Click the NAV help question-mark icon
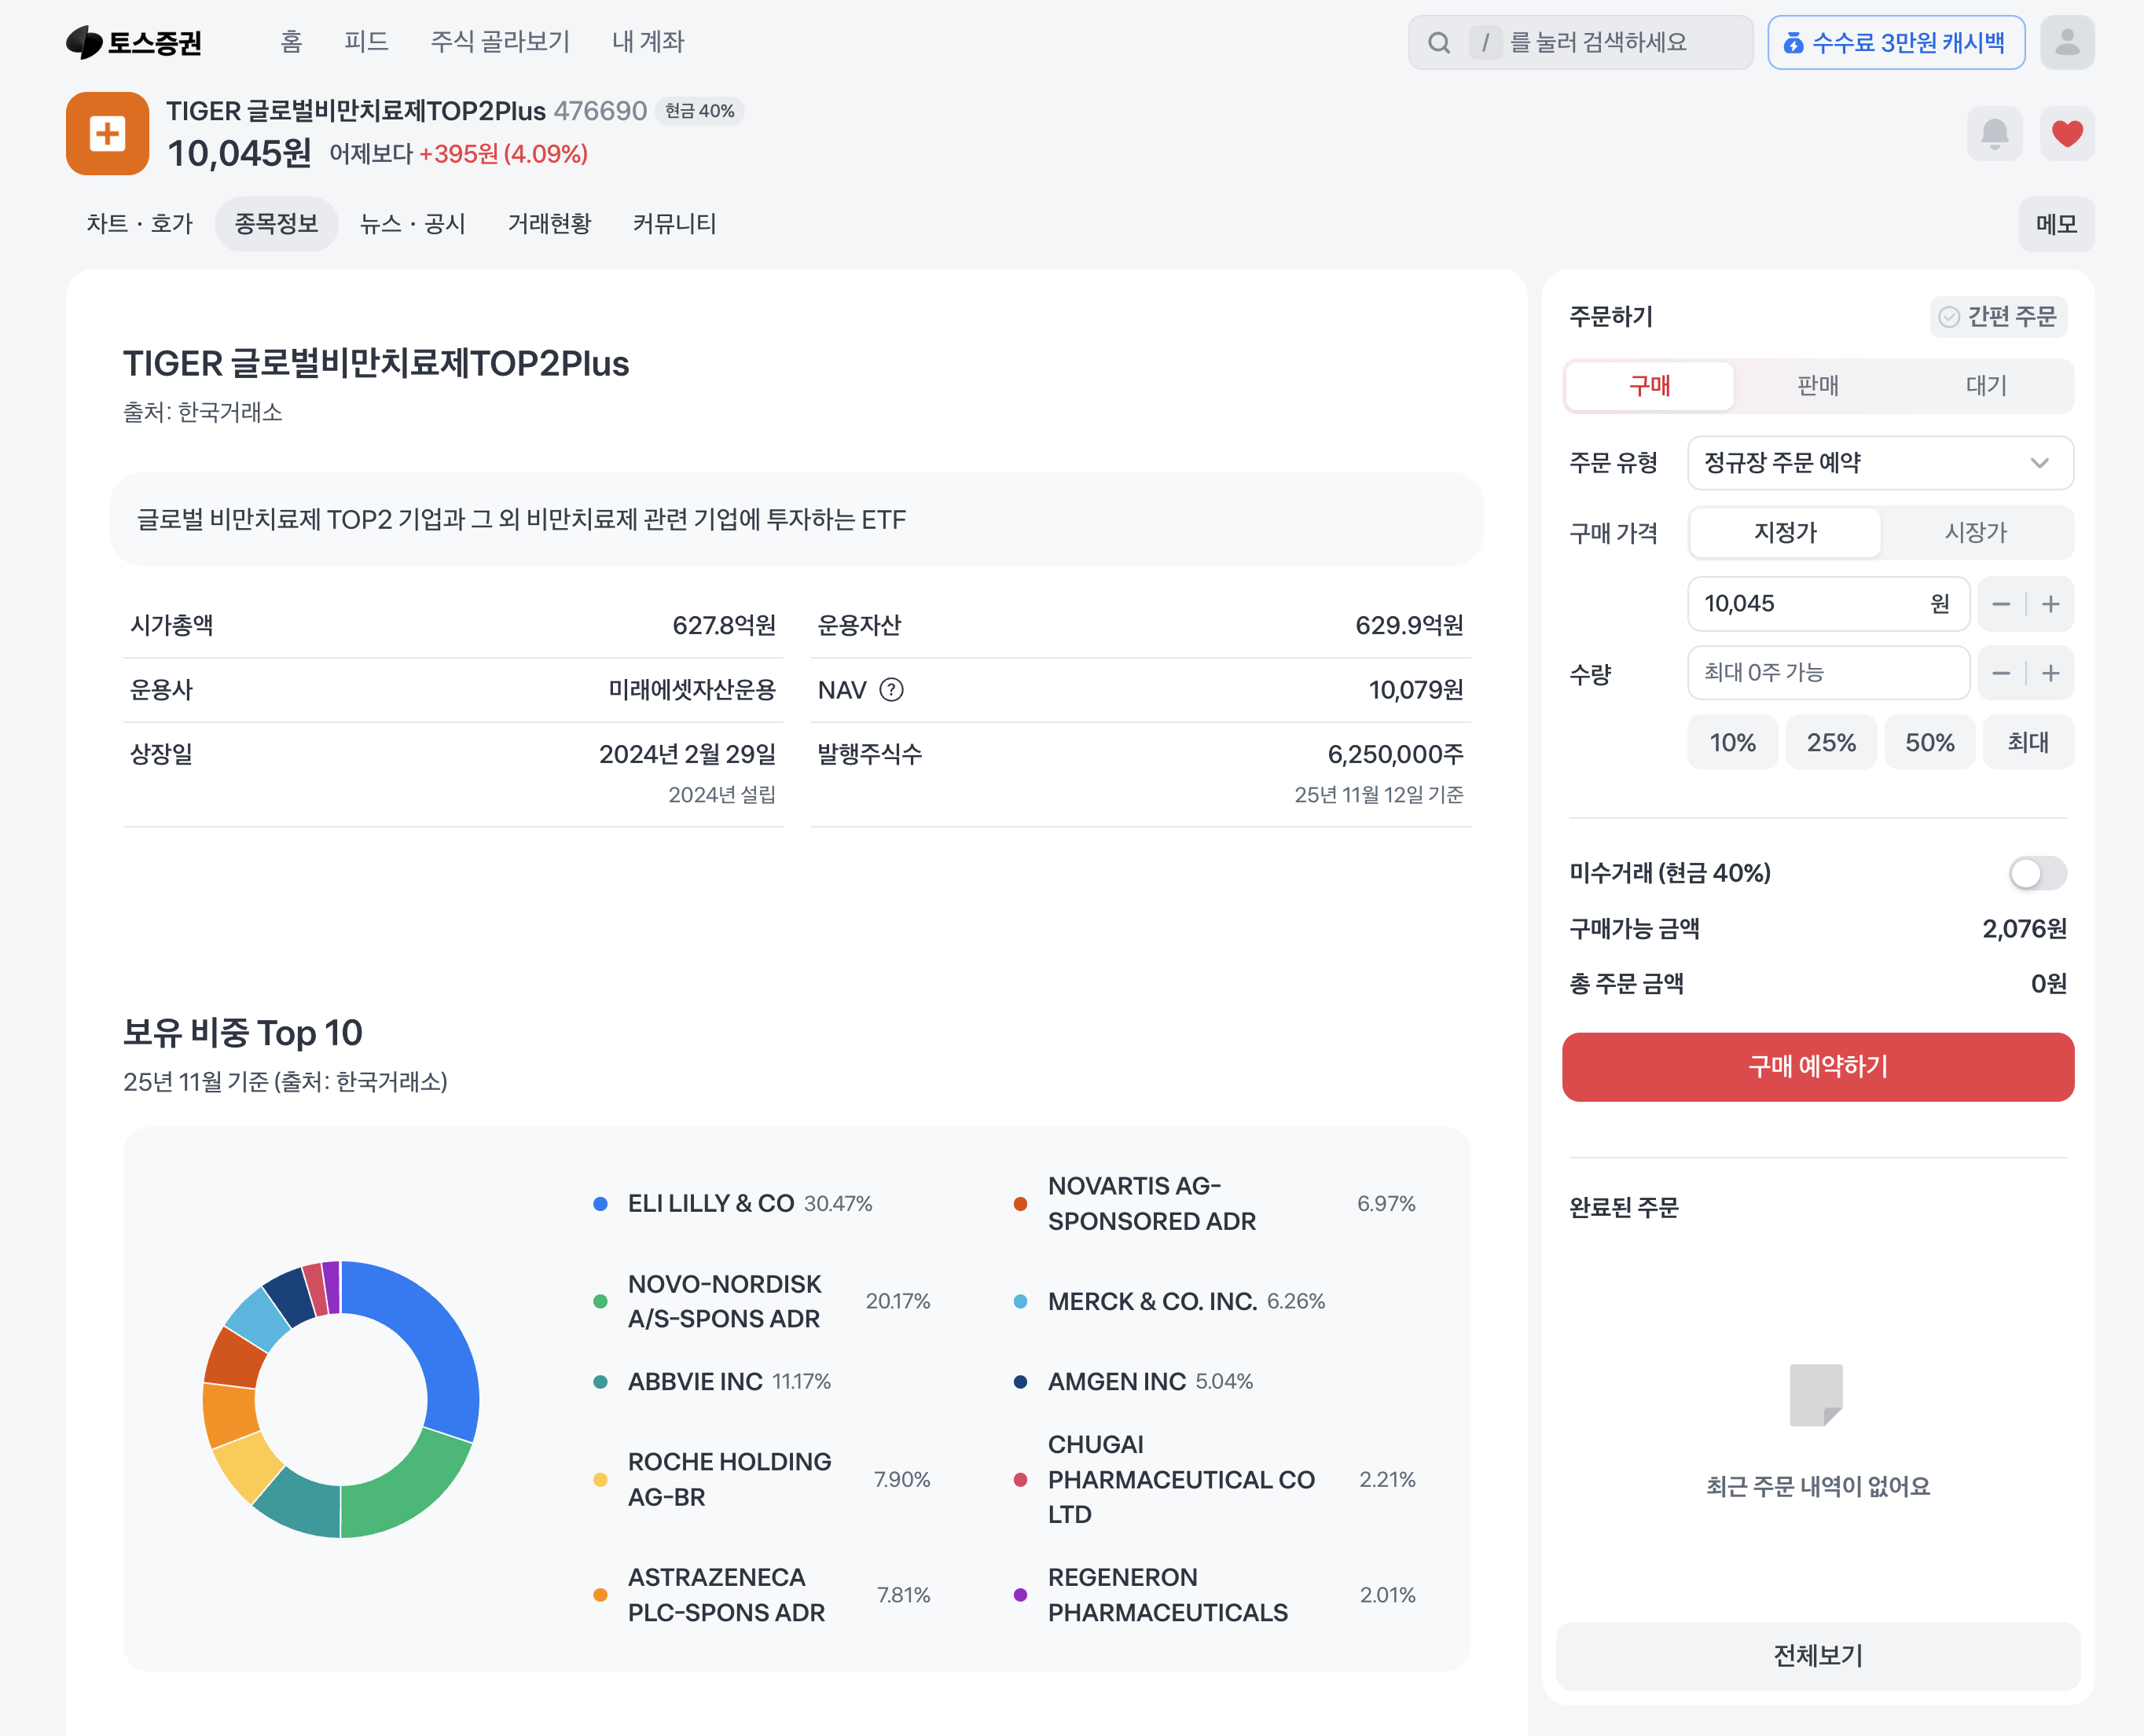The height and width of the screenshot is (1736, 2144). (891, 690)
